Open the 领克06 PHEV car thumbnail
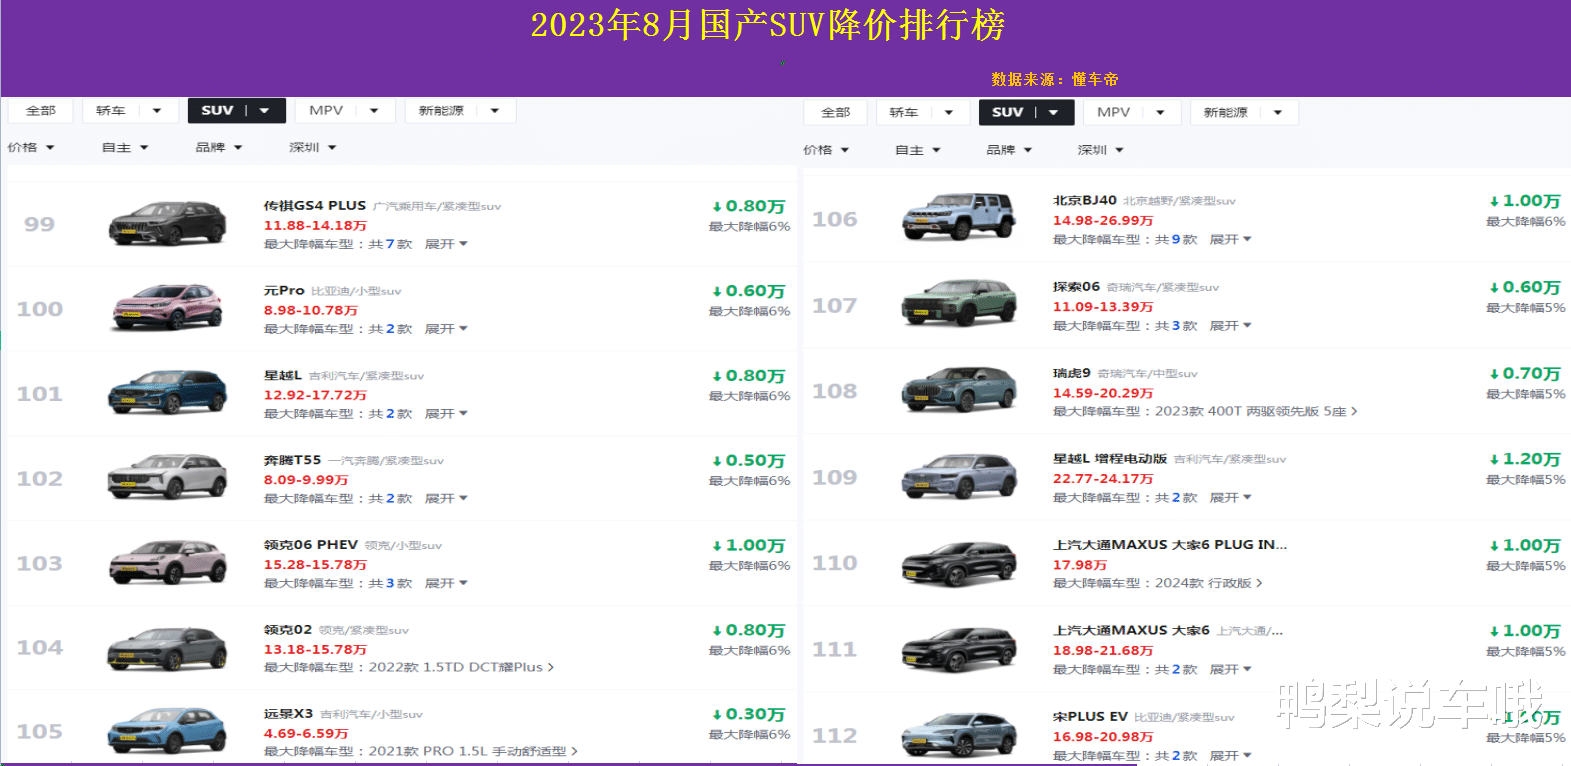 (x=167, y=562)
